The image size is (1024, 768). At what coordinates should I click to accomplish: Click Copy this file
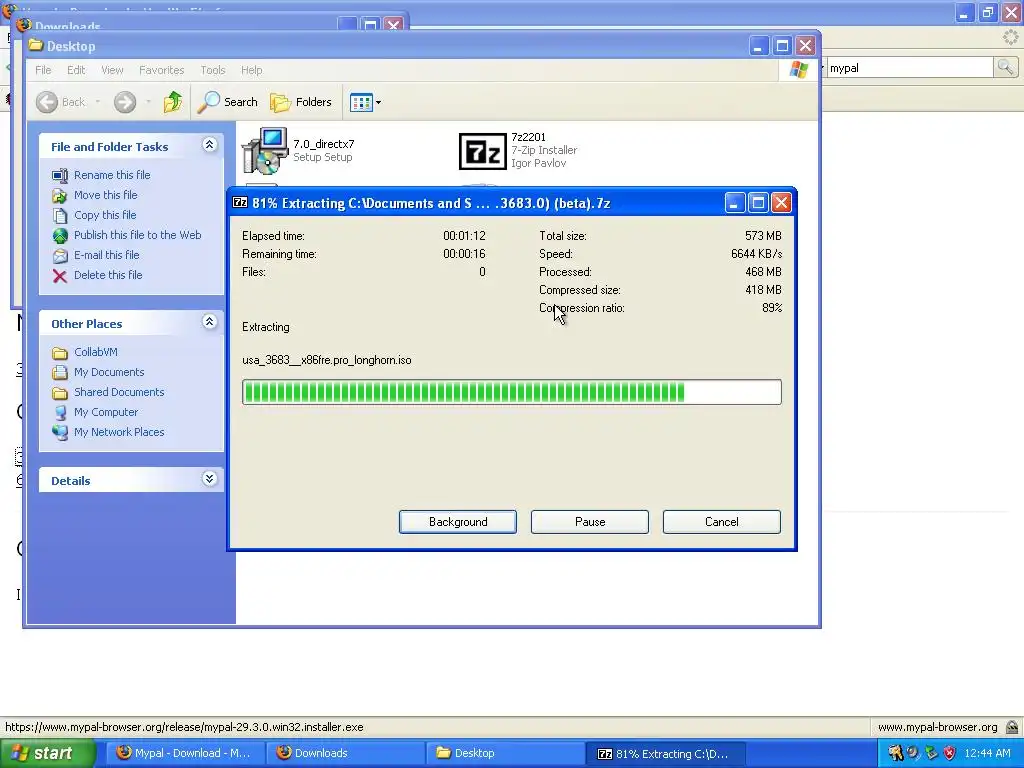click(x=104, y=215)
